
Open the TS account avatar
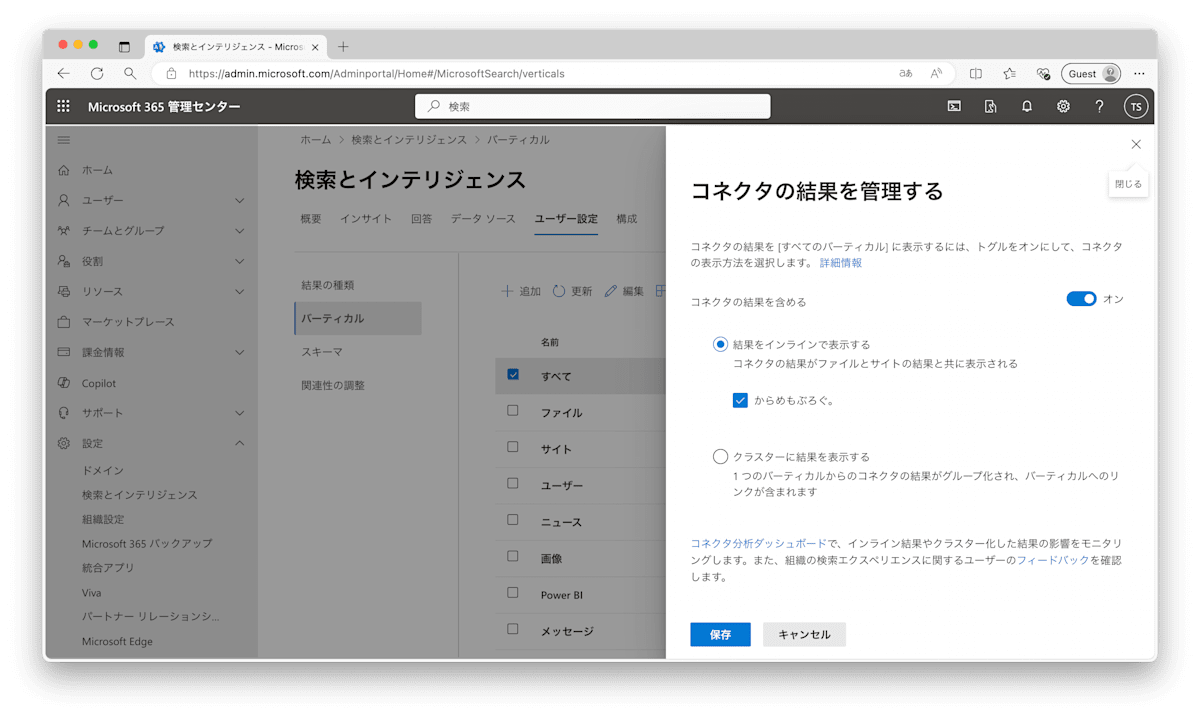1136,106
